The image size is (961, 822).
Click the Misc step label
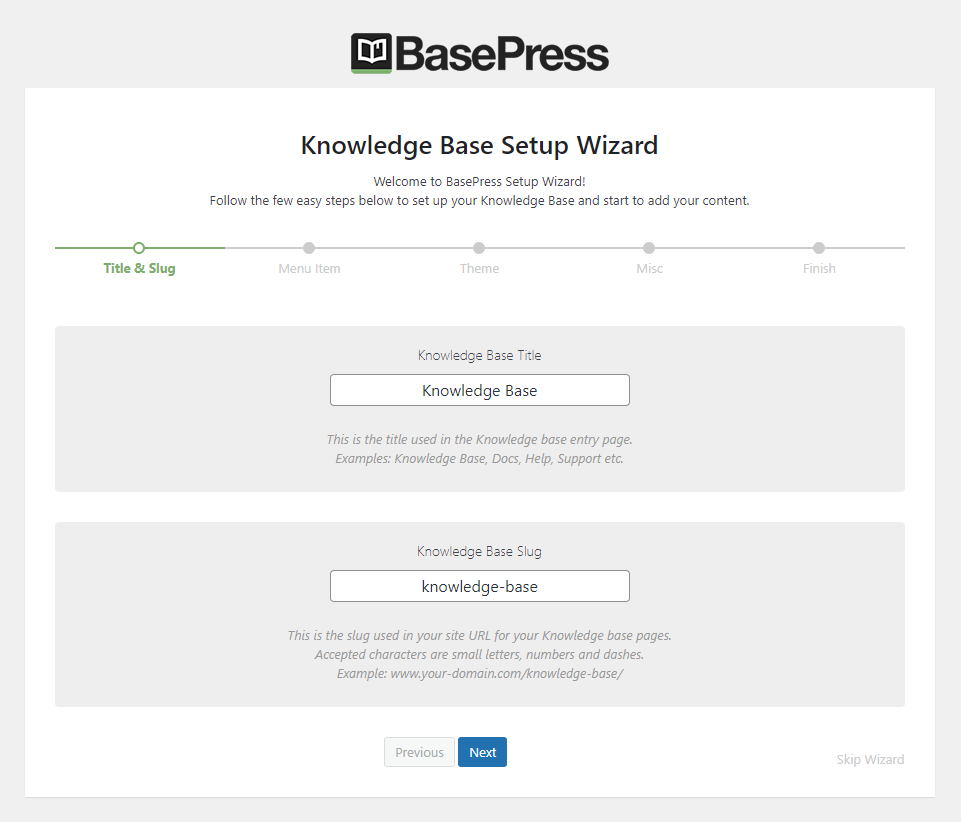(x=649, y=268)
